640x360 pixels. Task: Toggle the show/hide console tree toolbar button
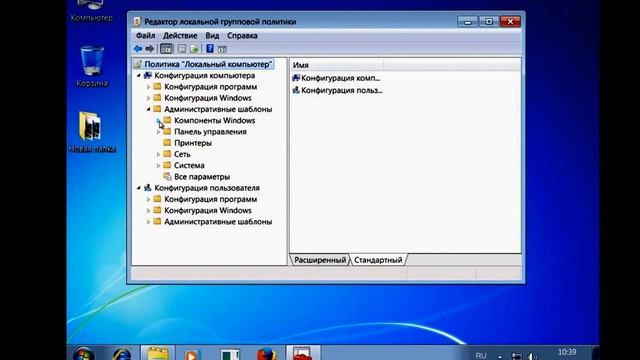coord(166,49)
